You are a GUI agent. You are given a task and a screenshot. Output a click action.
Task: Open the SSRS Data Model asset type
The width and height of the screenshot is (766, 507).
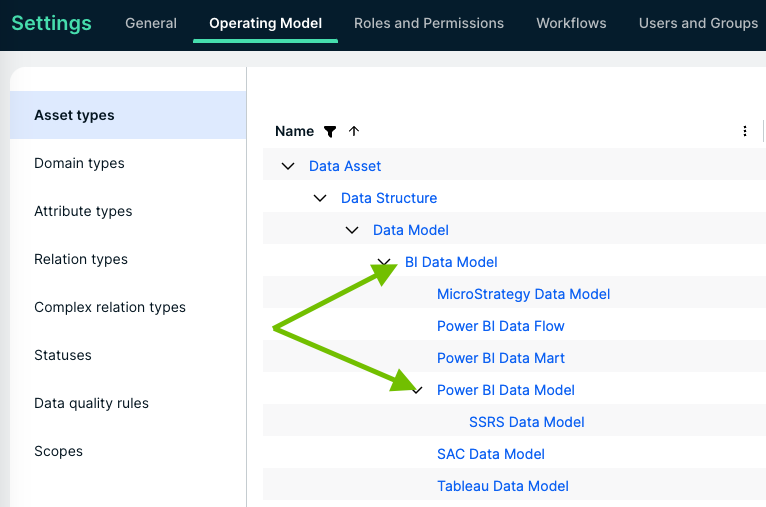(x=526, y=422)
